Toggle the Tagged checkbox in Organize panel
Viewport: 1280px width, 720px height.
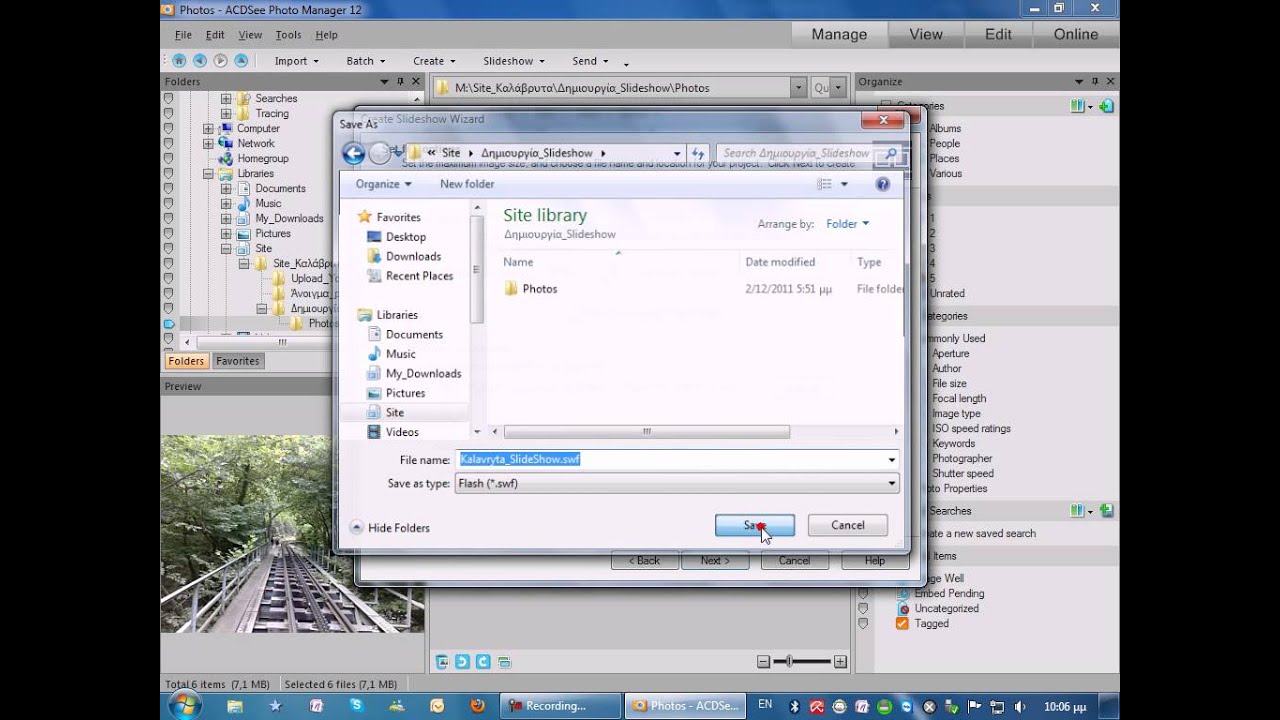(902, 623)
